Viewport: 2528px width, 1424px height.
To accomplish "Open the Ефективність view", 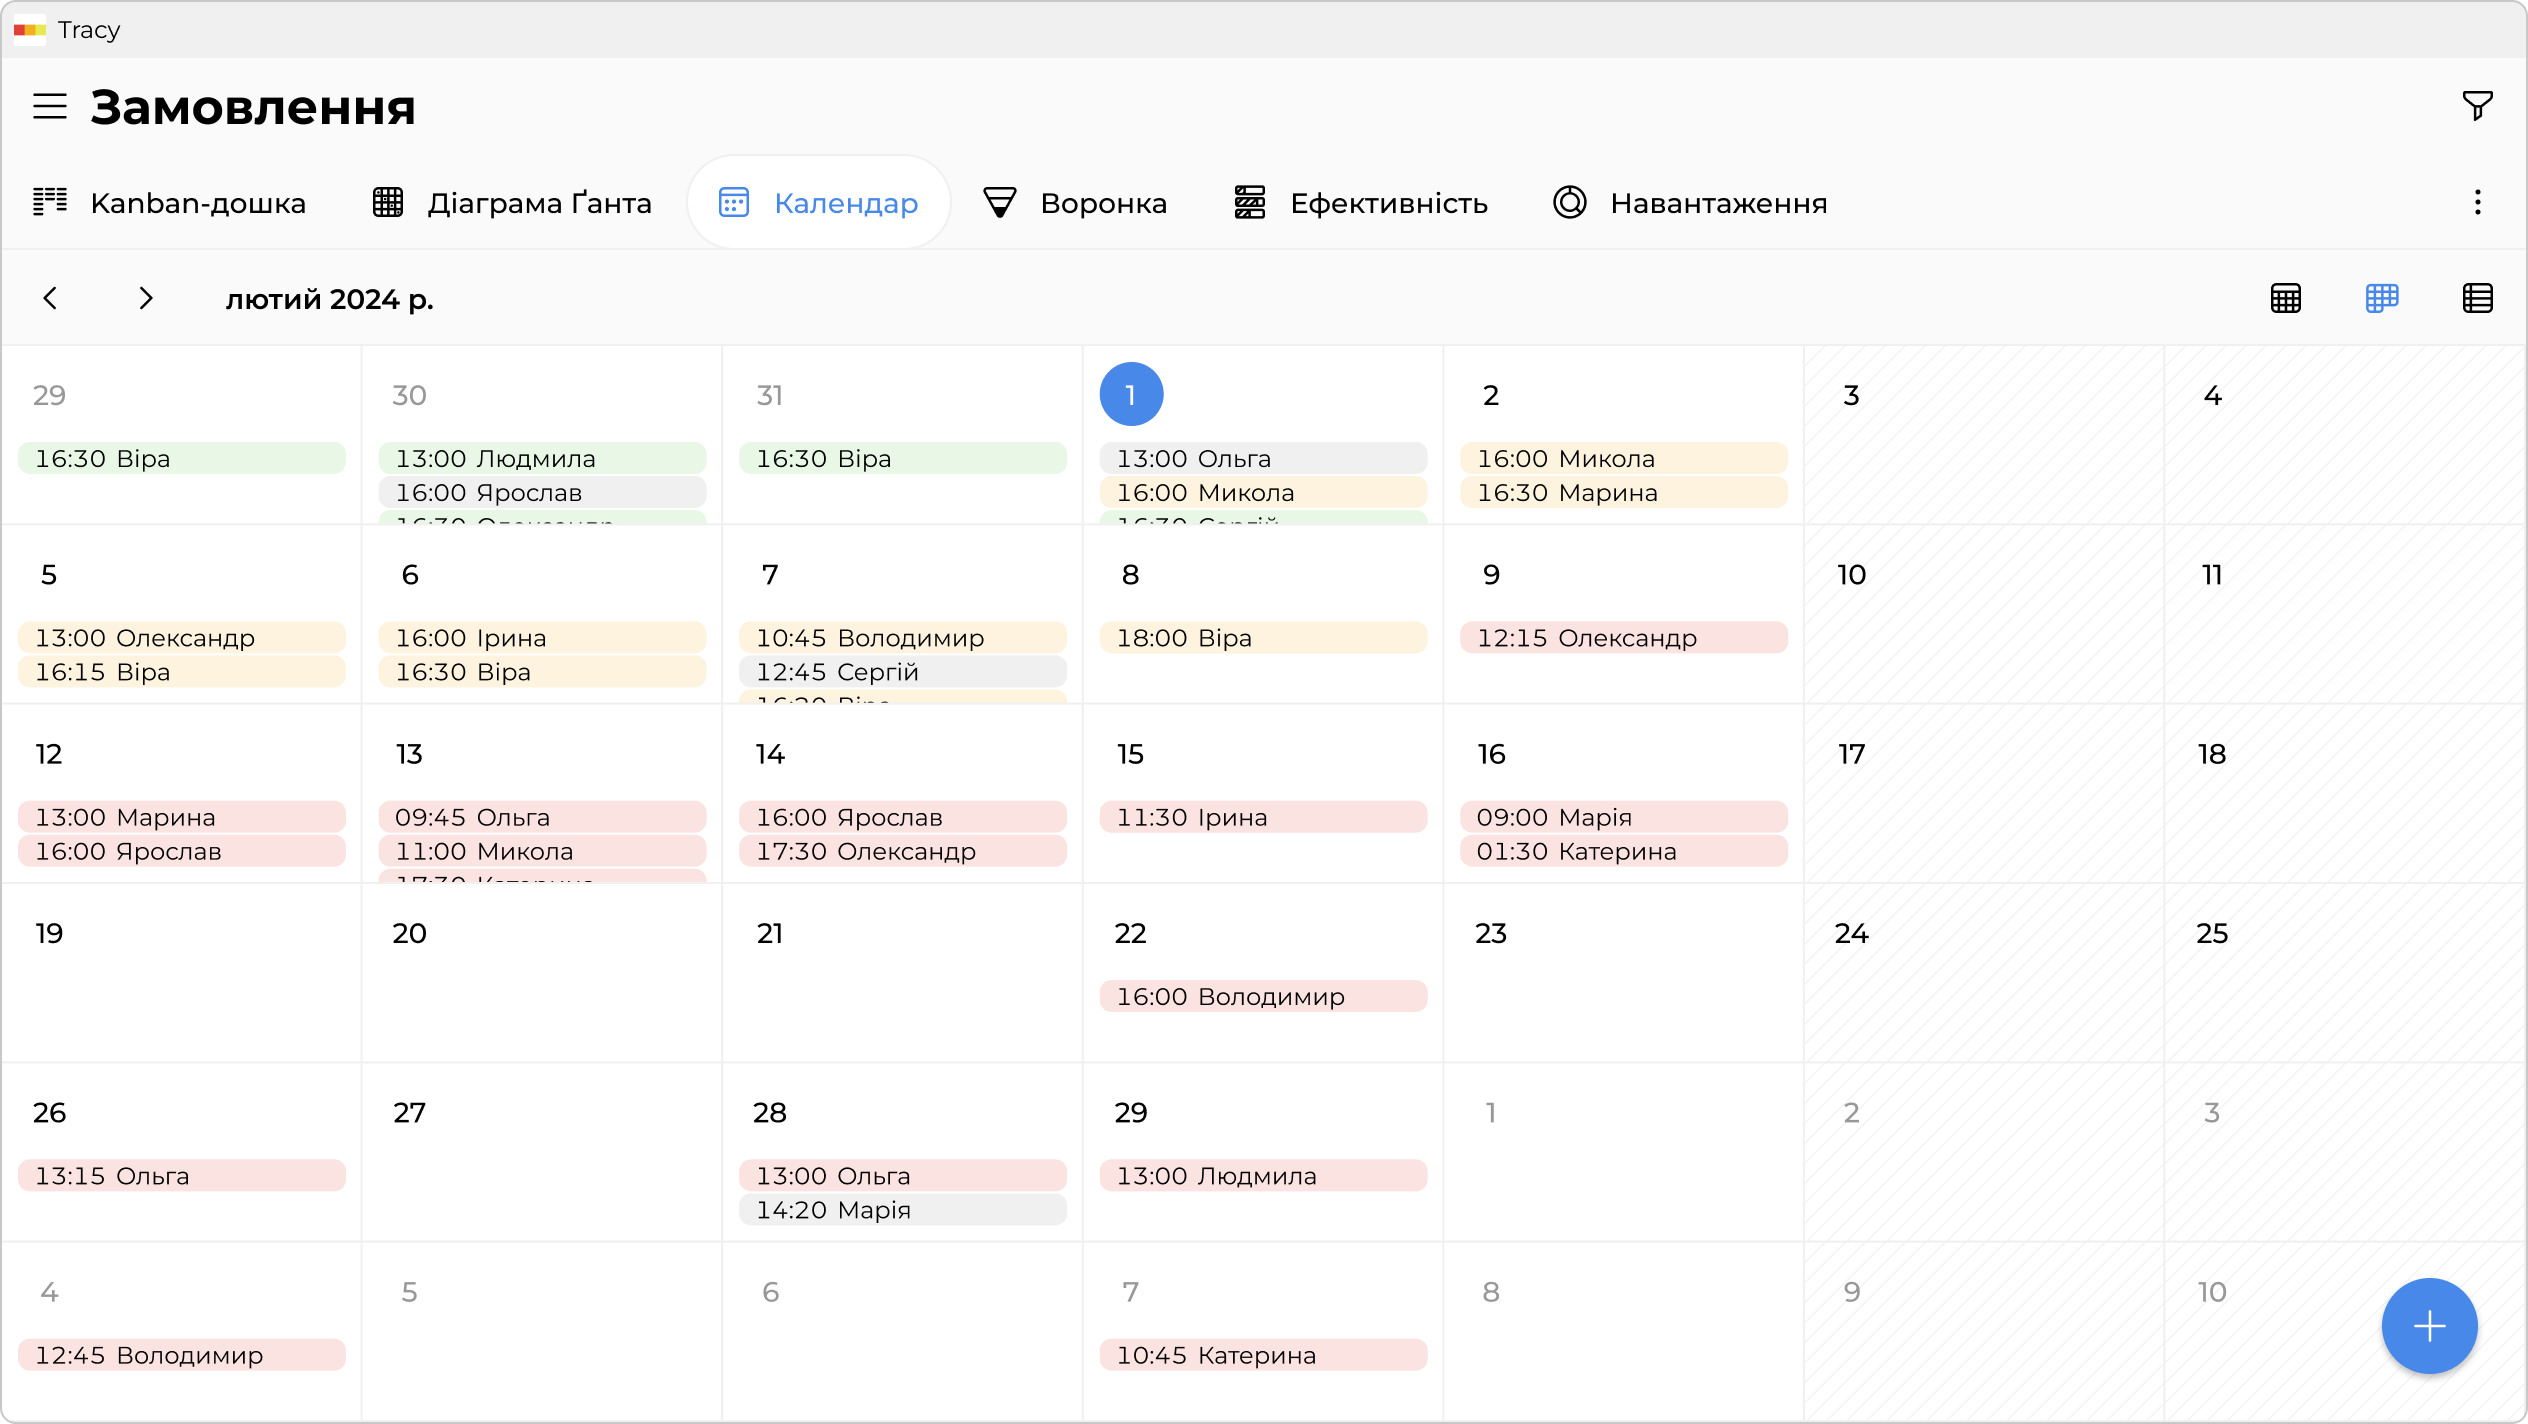I will coord(1360,203).
